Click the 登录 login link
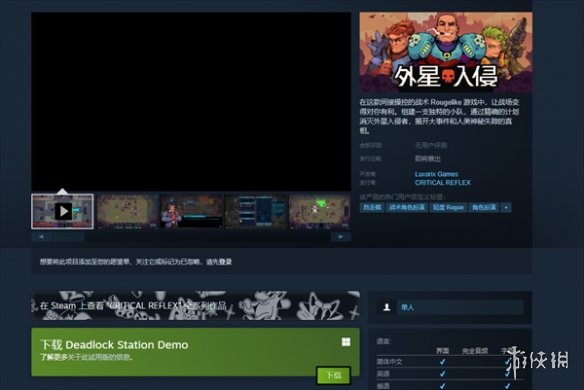The image size is (584, 390). (x=225, y=262)
